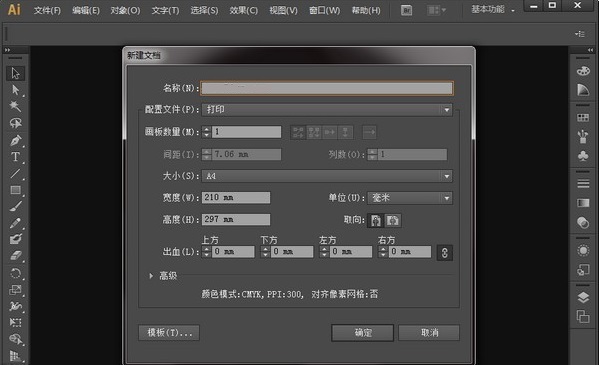The width and height of the screenshot is (599, 365).
Task: Open the 帮助(H) menu
Action: click(x=366, y=10)
